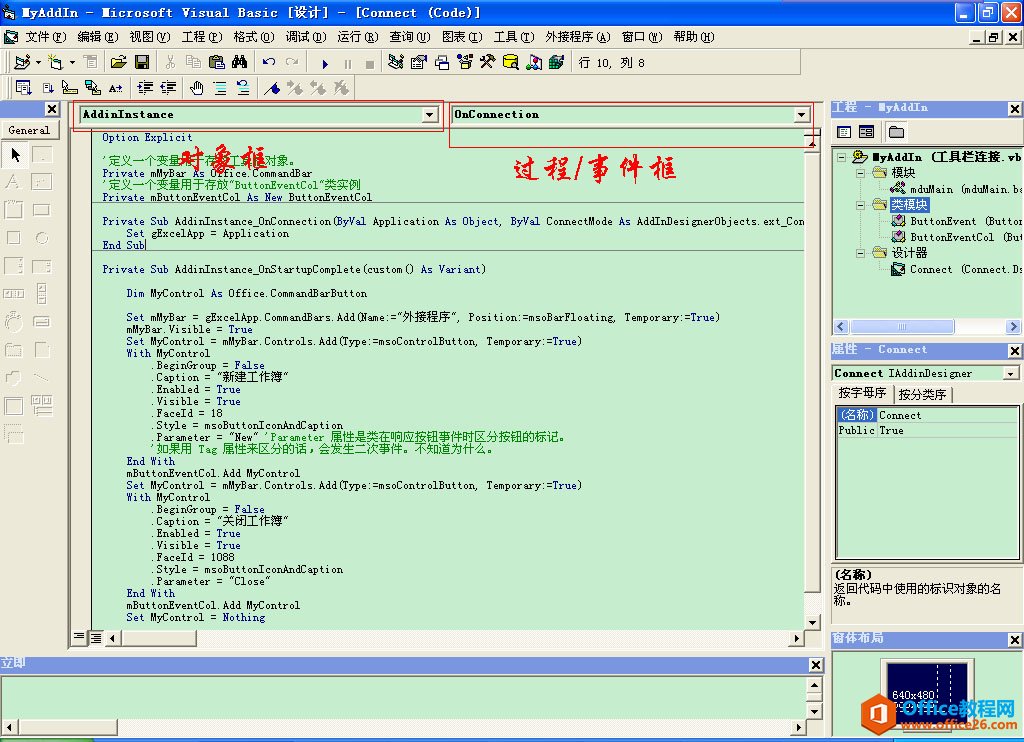Select the General tab in the toolbox
This screenshot has width=1024, height=742.
click(29, 130)
